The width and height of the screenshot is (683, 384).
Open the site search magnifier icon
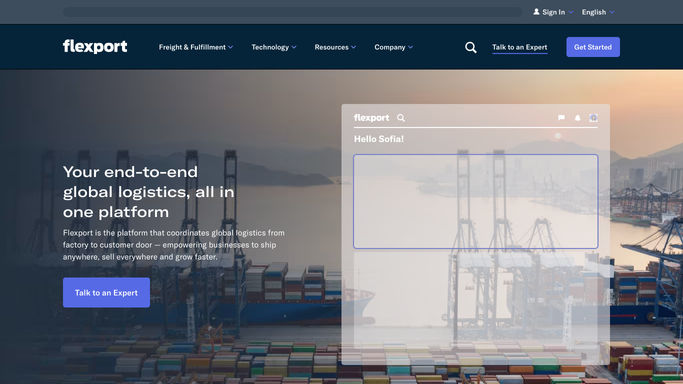pos(470,47)
